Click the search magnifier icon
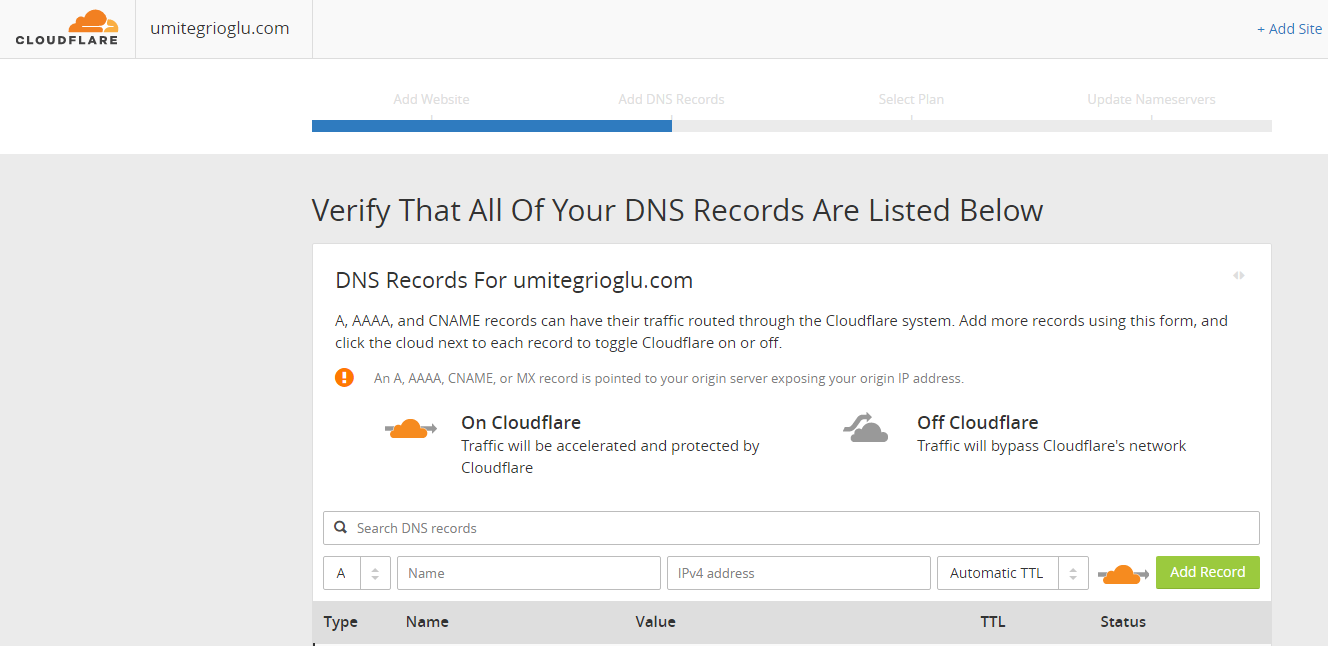This screenshot has width=1328, height=646. (x=341, y=527)
